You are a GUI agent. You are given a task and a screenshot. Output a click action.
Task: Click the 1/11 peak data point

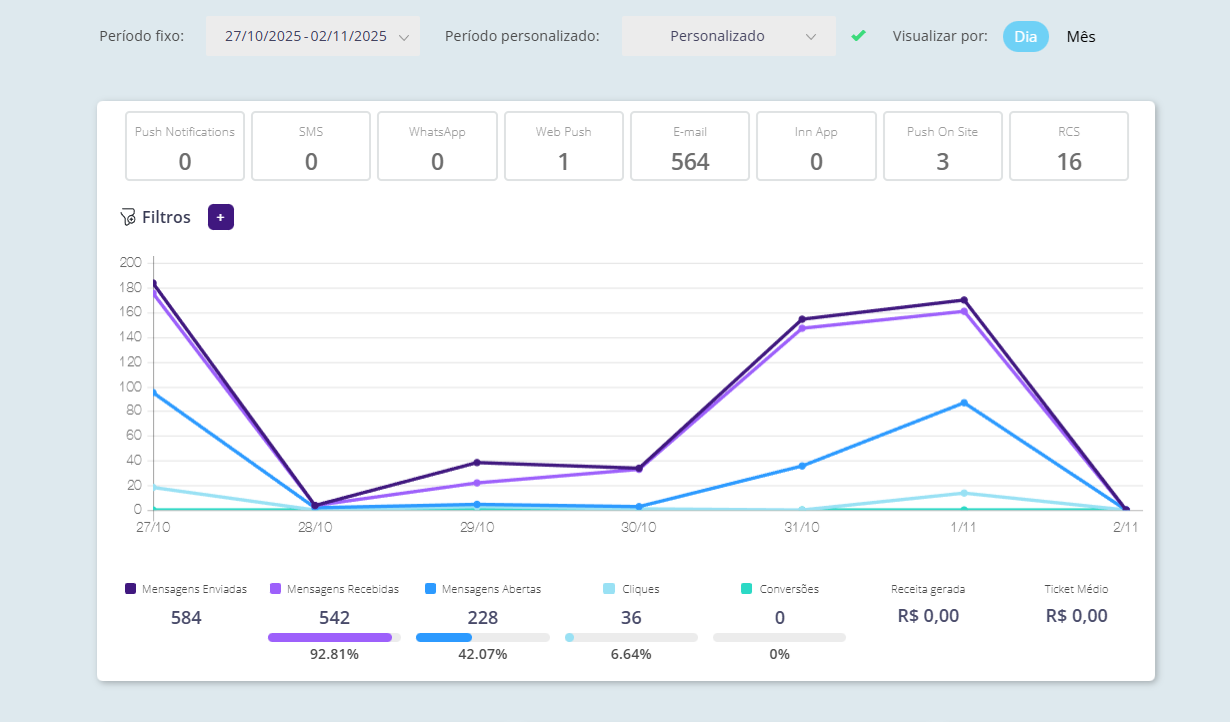click(x=964, y=300)
